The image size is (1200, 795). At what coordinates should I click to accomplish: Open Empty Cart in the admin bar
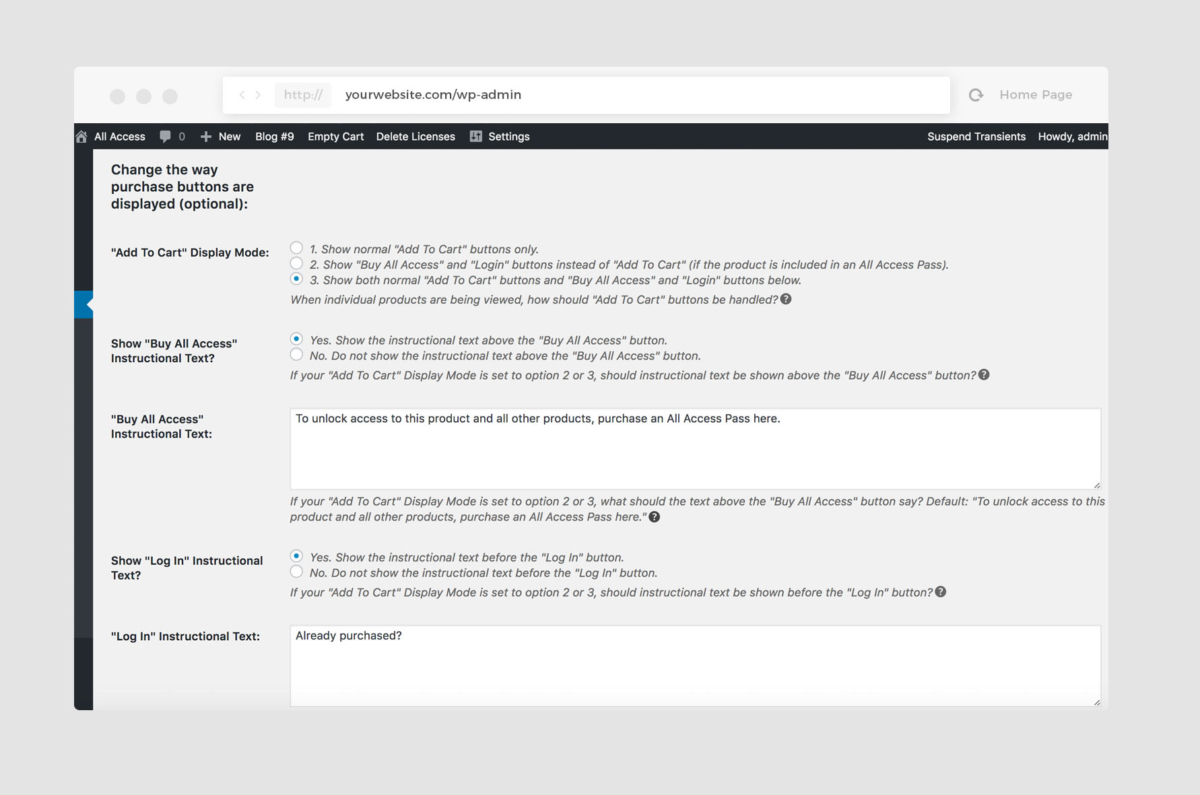point(335,137)
